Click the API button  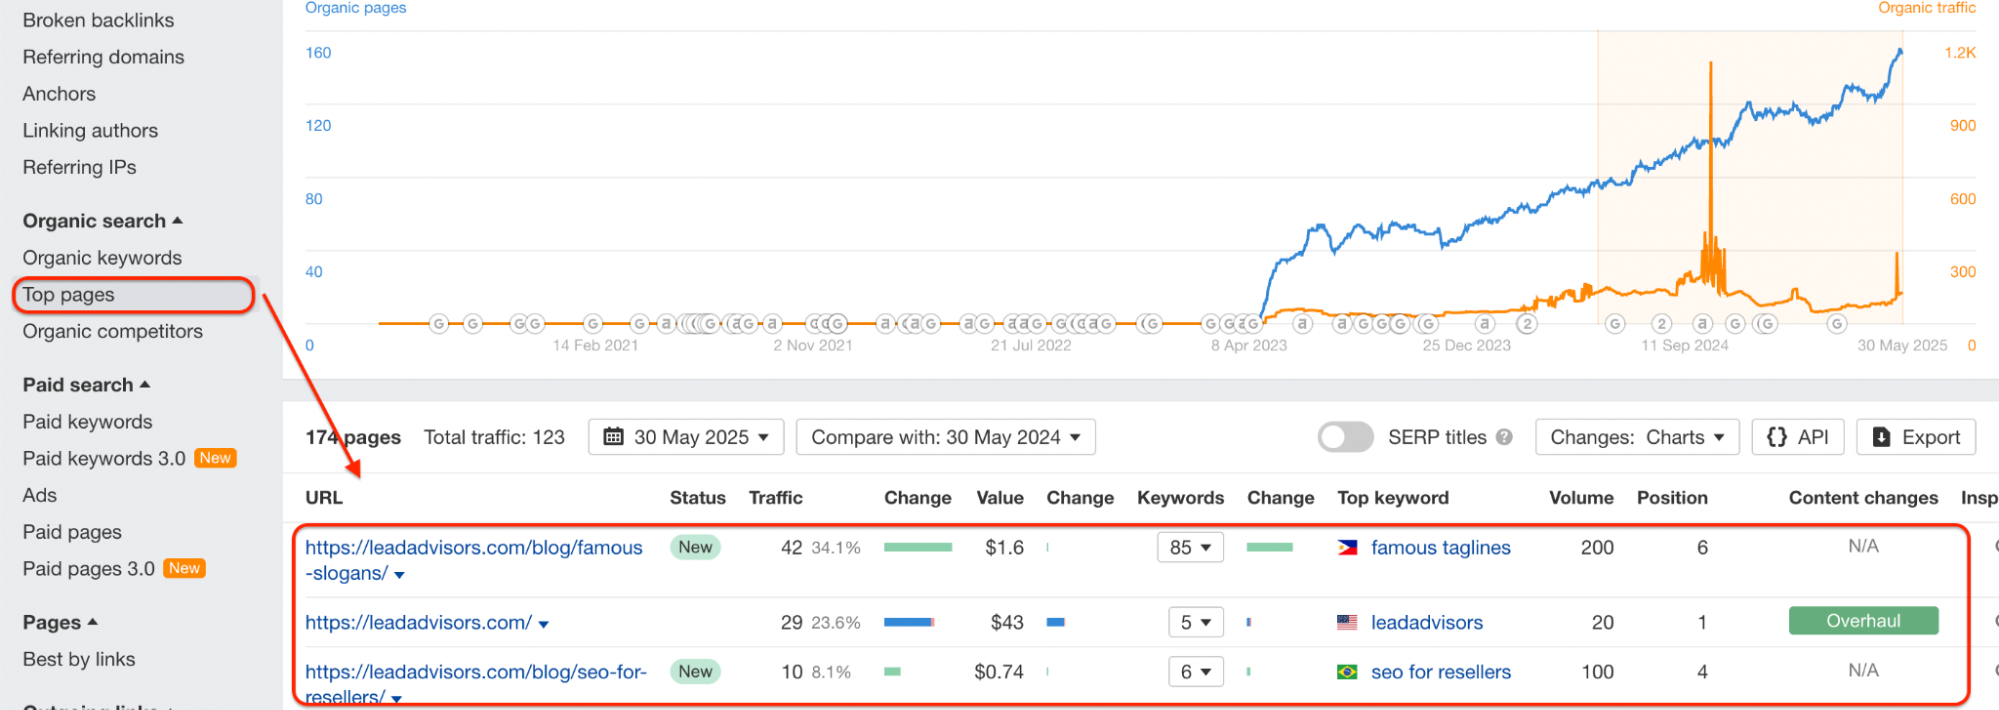[1797, 437]
